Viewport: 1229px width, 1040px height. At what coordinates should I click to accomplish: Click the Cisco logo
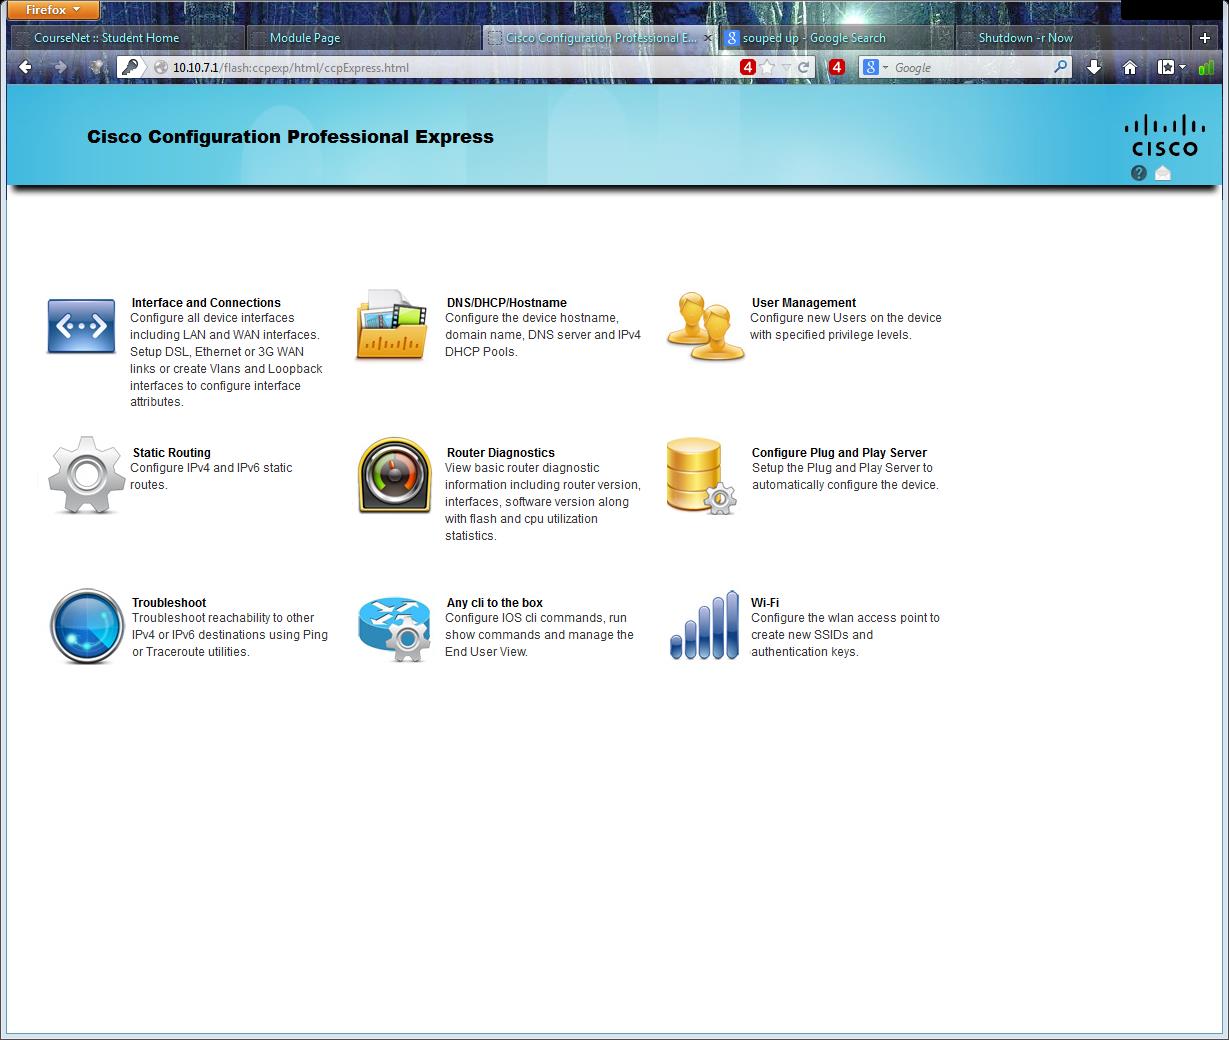click(1164, 136)
